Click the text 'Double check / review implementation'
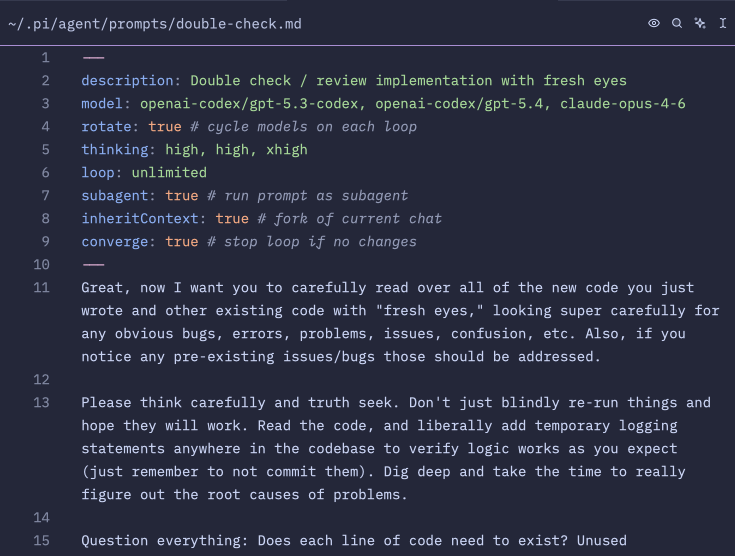735x556 pixels. (x=341, y=81)
